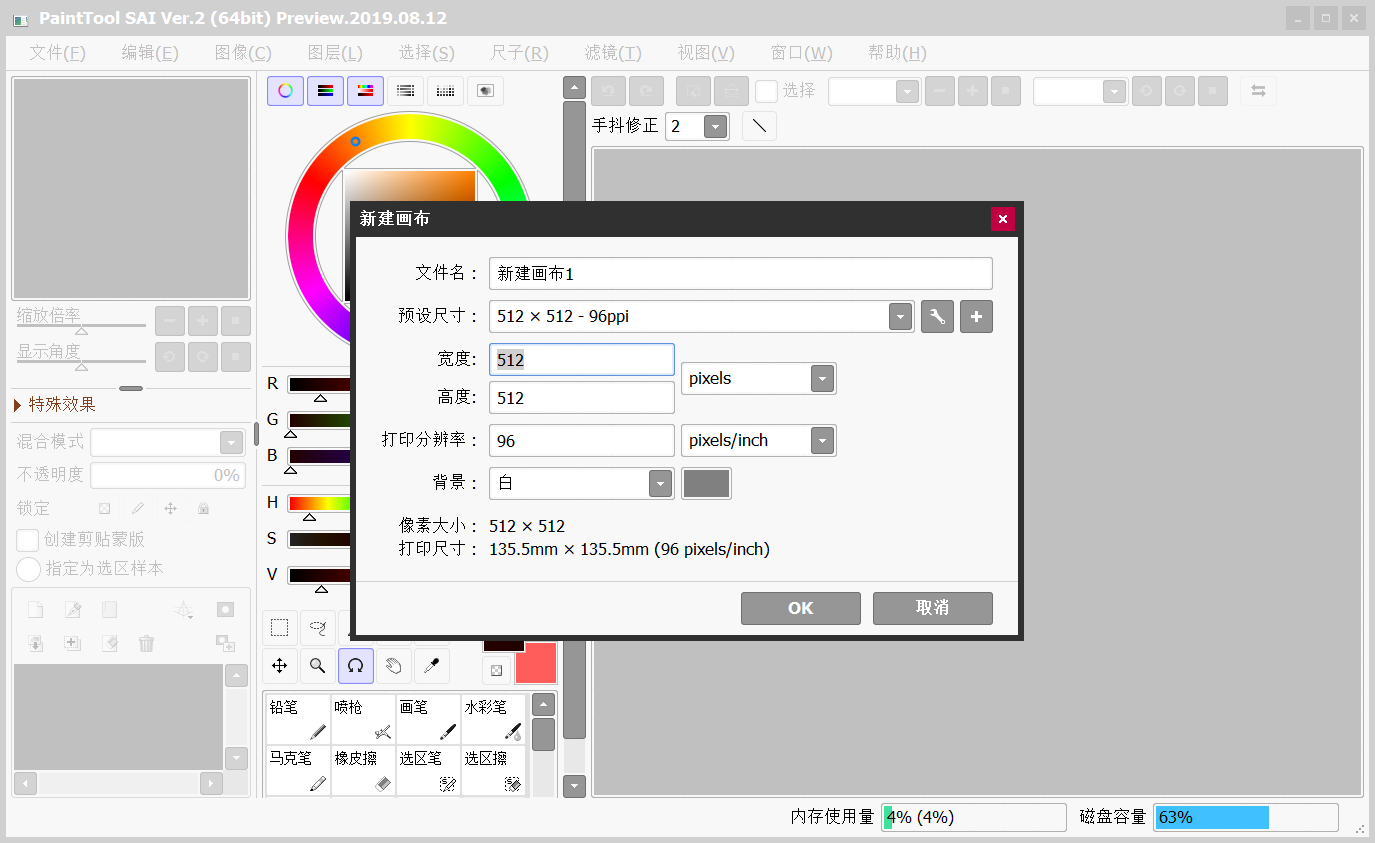This screenshot has height=843, width=1375.
Task: Select the eyedropper color picker tool
Action: [x=431, y=665]
